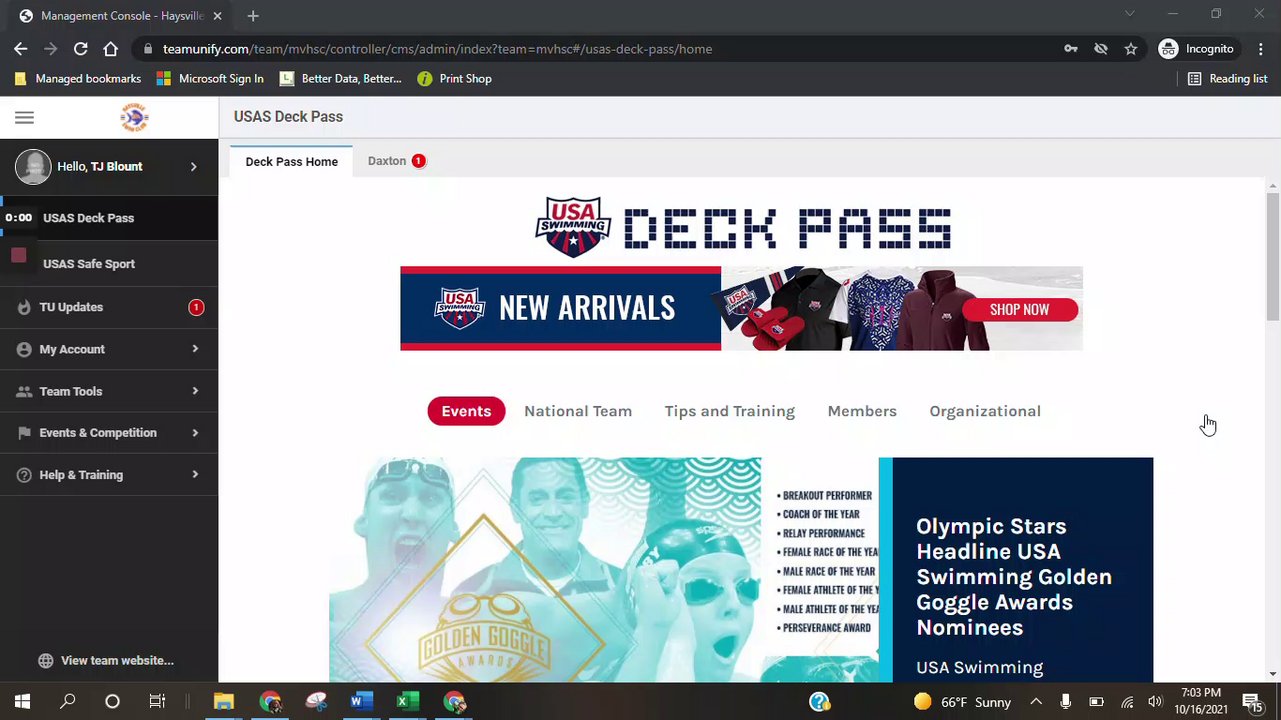
Task: Click the red badge on the Daxton tab
Action: 419,161
